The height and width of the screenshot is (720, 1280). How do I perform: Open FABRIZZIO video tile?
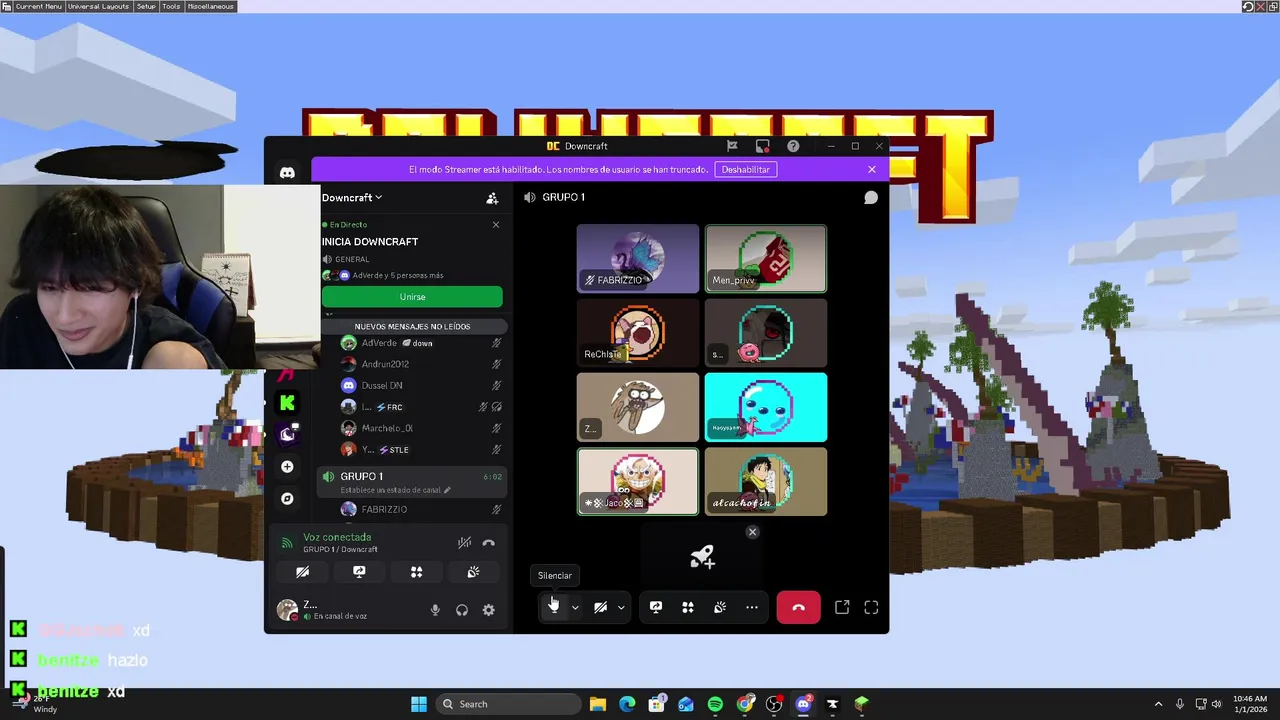[x=638, y=259]
